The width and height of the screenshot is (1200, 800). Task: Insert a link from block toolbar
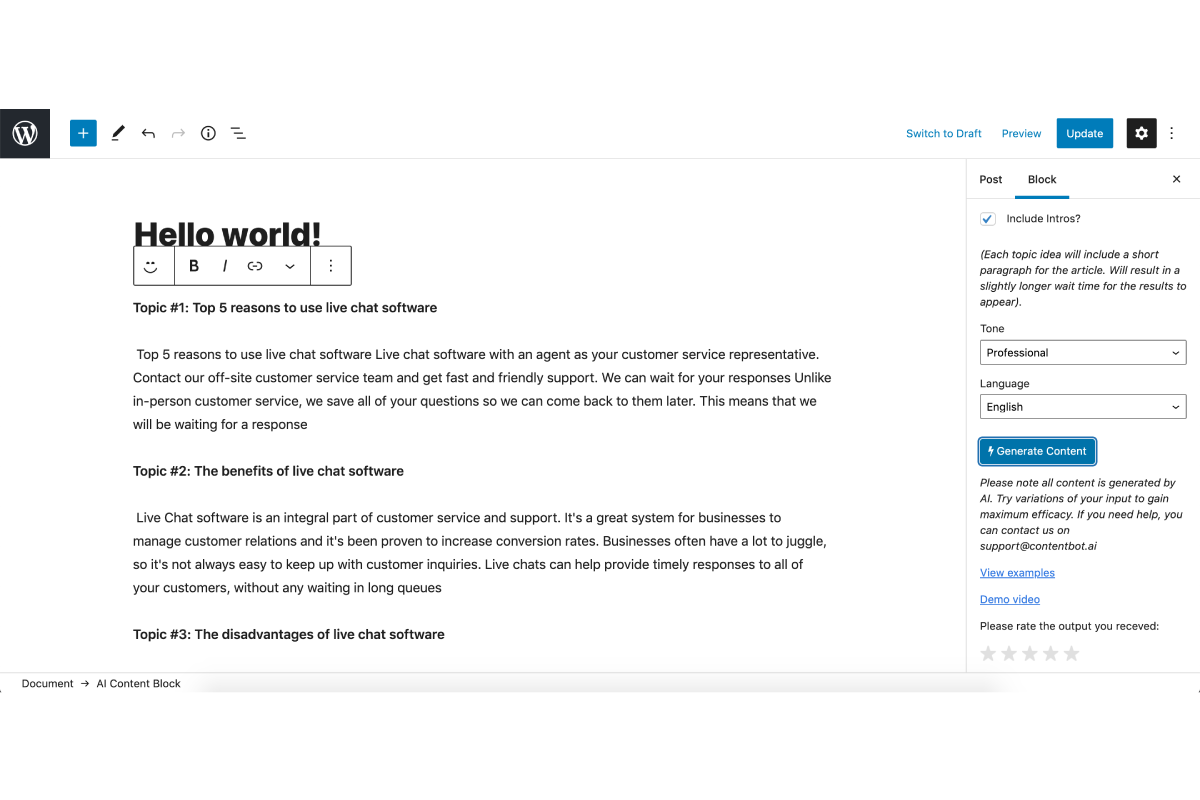[x=255, y=266]
